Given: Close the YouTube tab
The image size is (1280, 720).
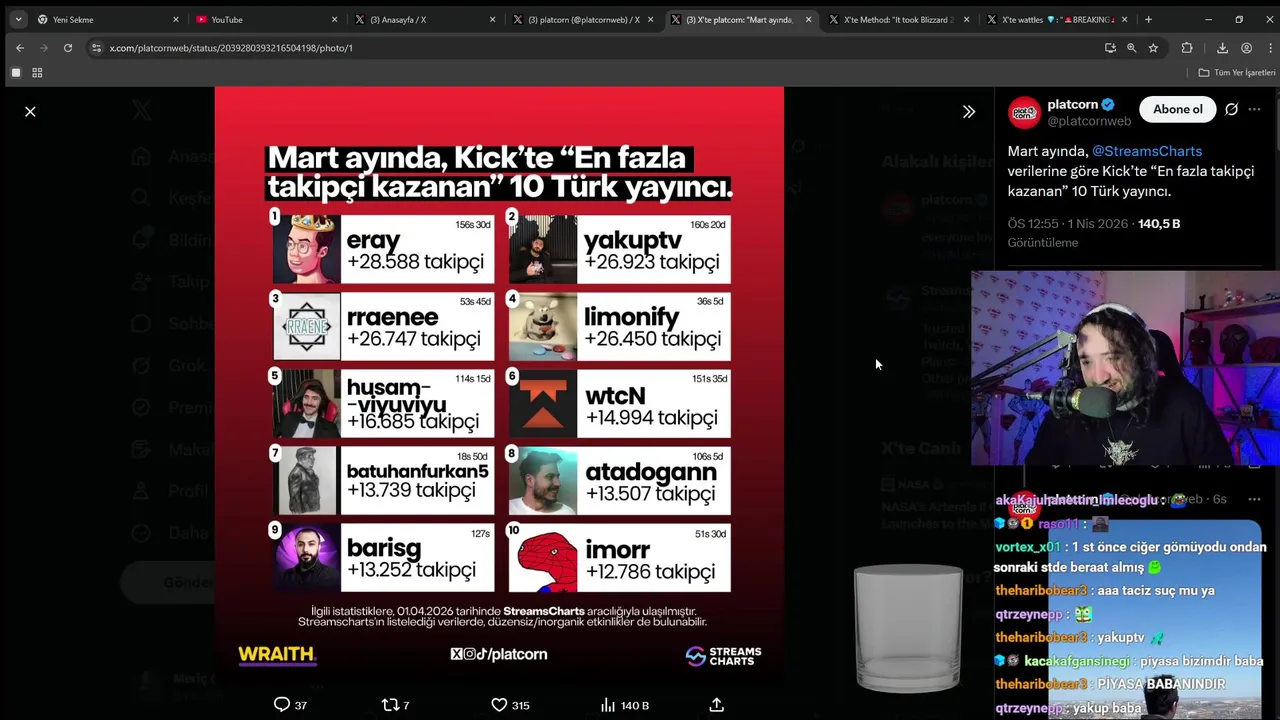Looking at the screenshot, I should 334,19.
